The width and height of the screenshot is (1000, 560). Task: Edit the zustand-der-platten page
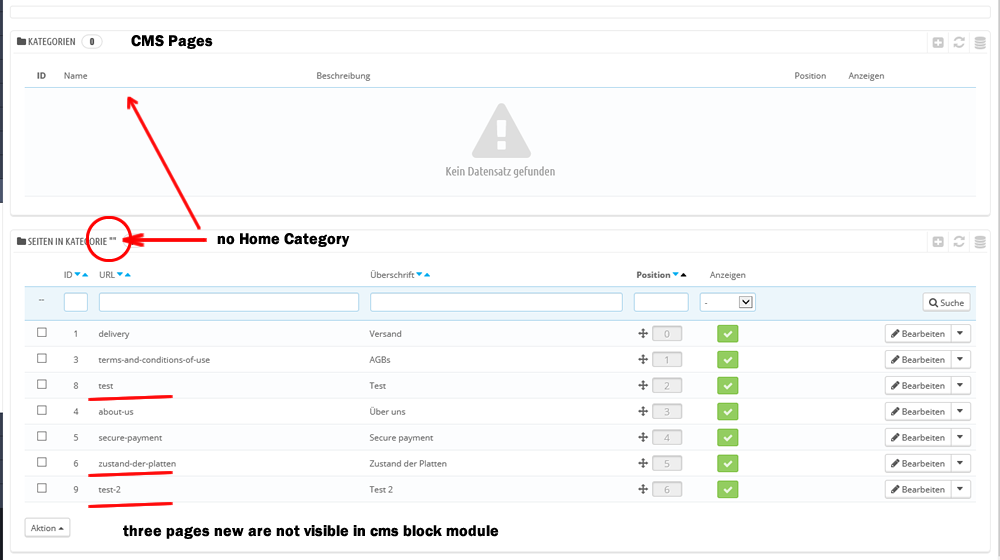point(918,463)
